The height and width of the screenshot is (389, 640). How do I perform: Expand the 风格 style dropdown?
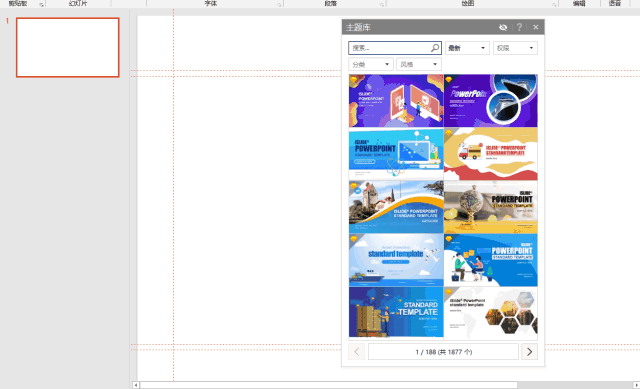tap(419, 64)
